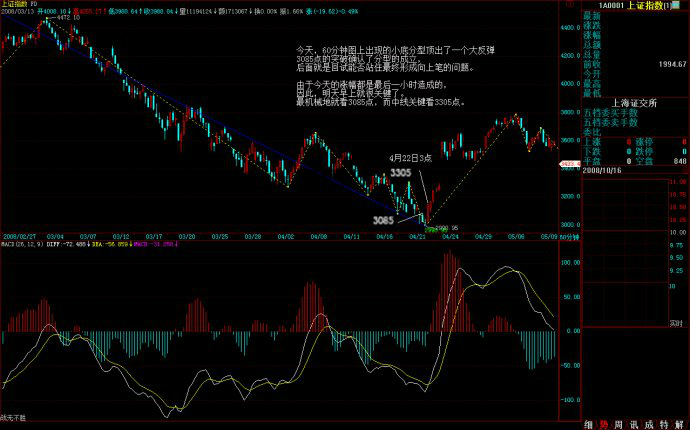
Task: Open the 周 tab
Action: 619,423
